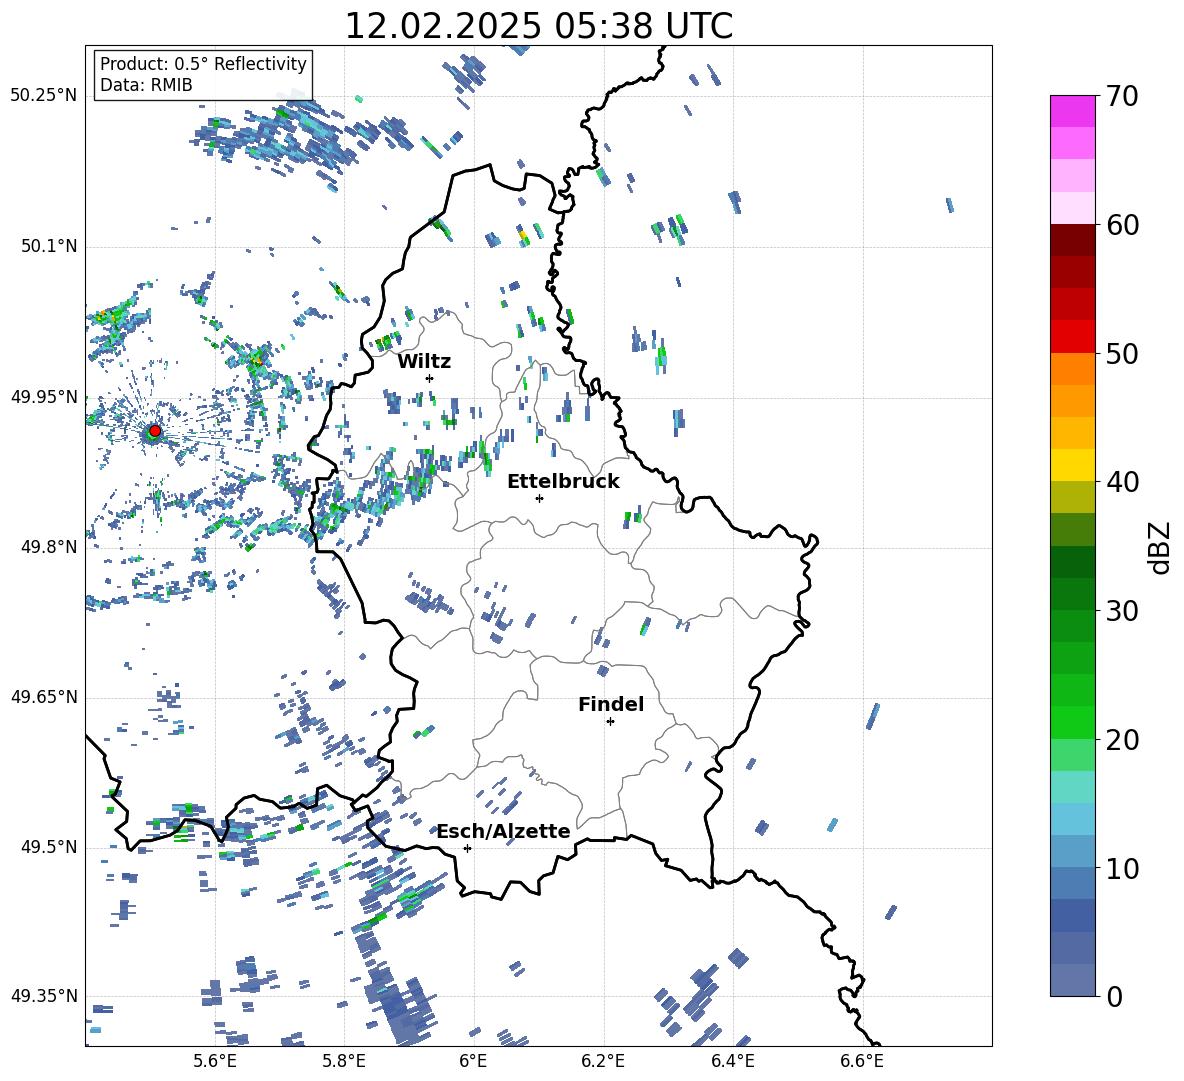Click the 49.65°N latitude label
Viewport: 1184px width, 1081px height.
(x=44, y=697)
